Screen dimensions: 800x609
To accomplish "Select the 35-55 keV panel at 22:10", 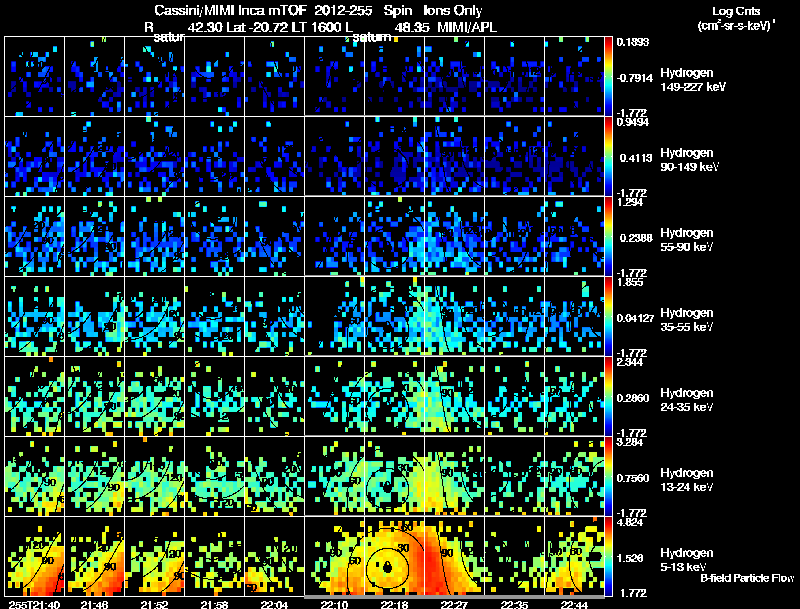I will click(335, 316).
